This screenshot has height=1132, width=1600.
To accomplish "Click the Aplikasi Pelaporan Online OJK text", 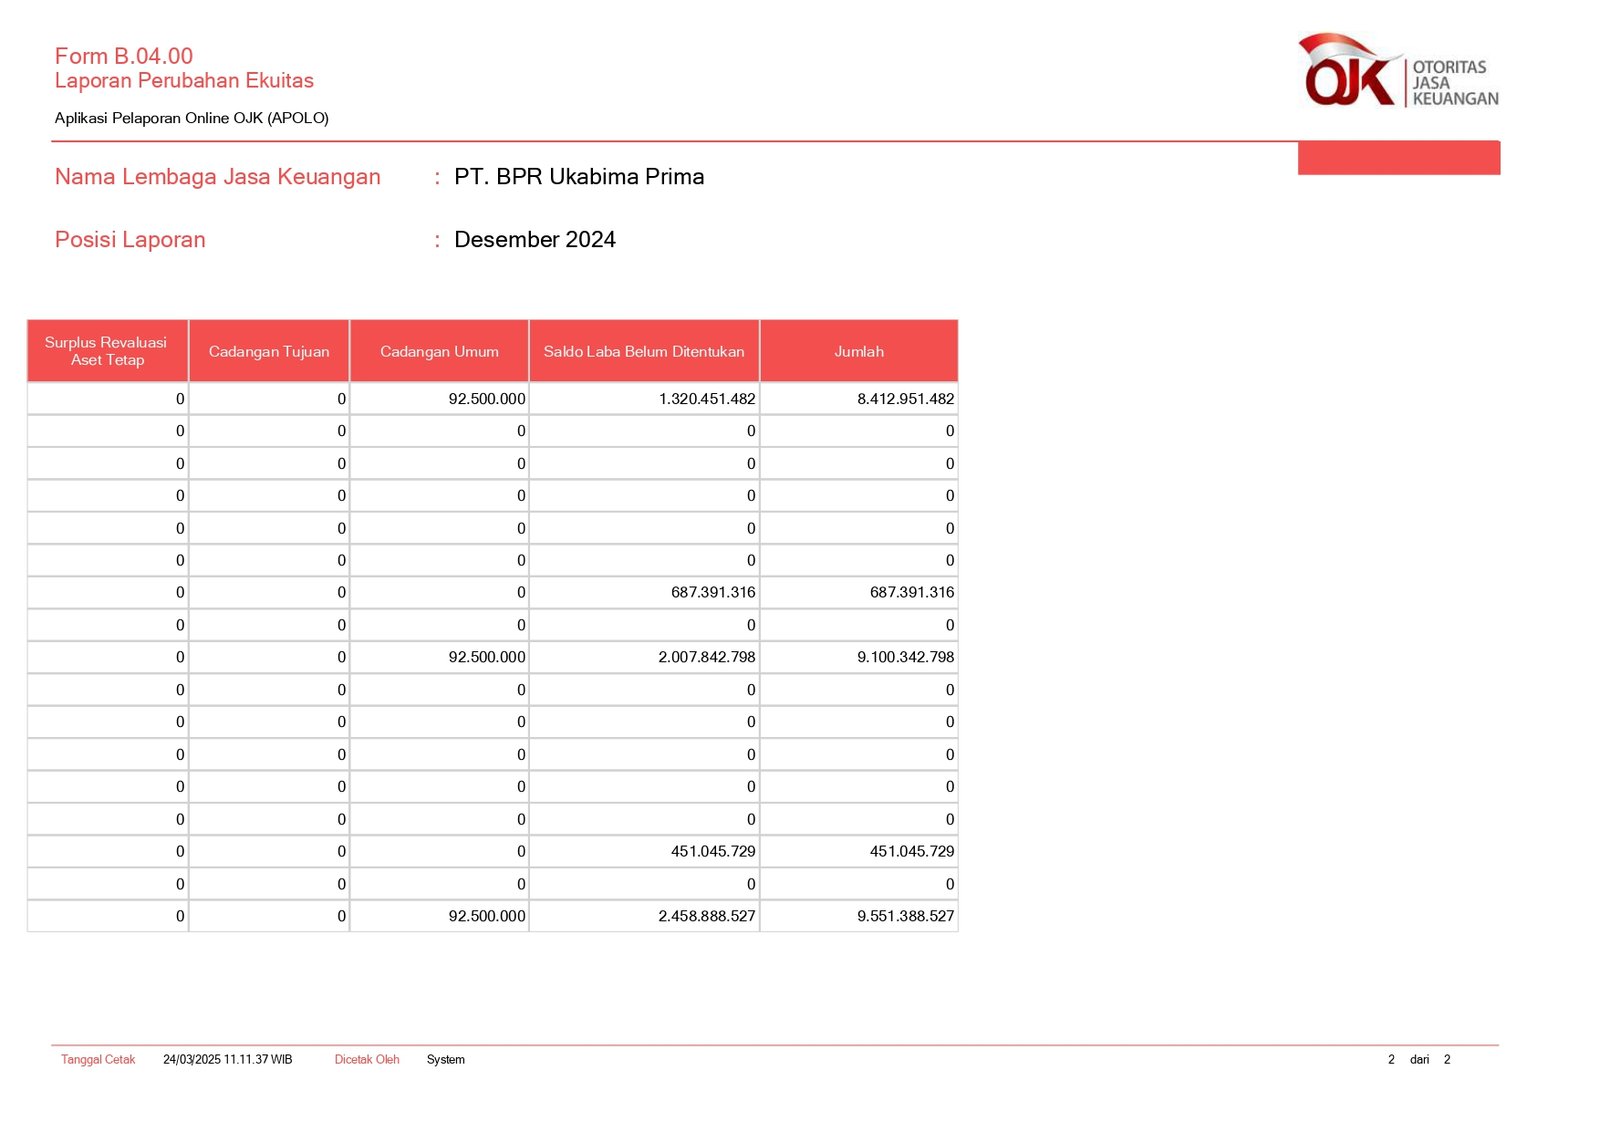I will [x=191, y=118].
